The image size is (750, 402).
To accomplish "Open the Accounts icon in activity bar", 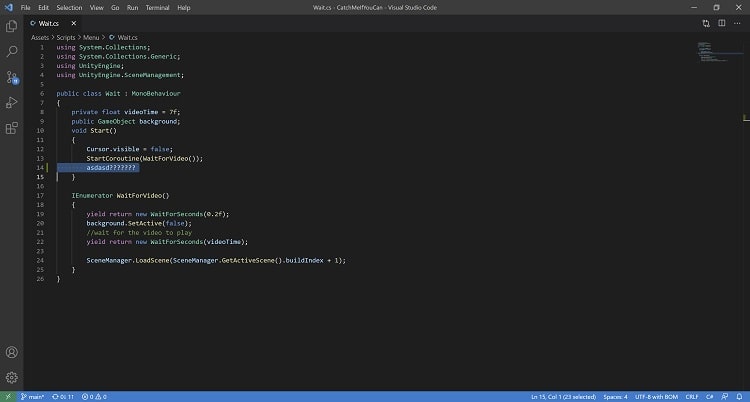I will click(x=11, y=352).
